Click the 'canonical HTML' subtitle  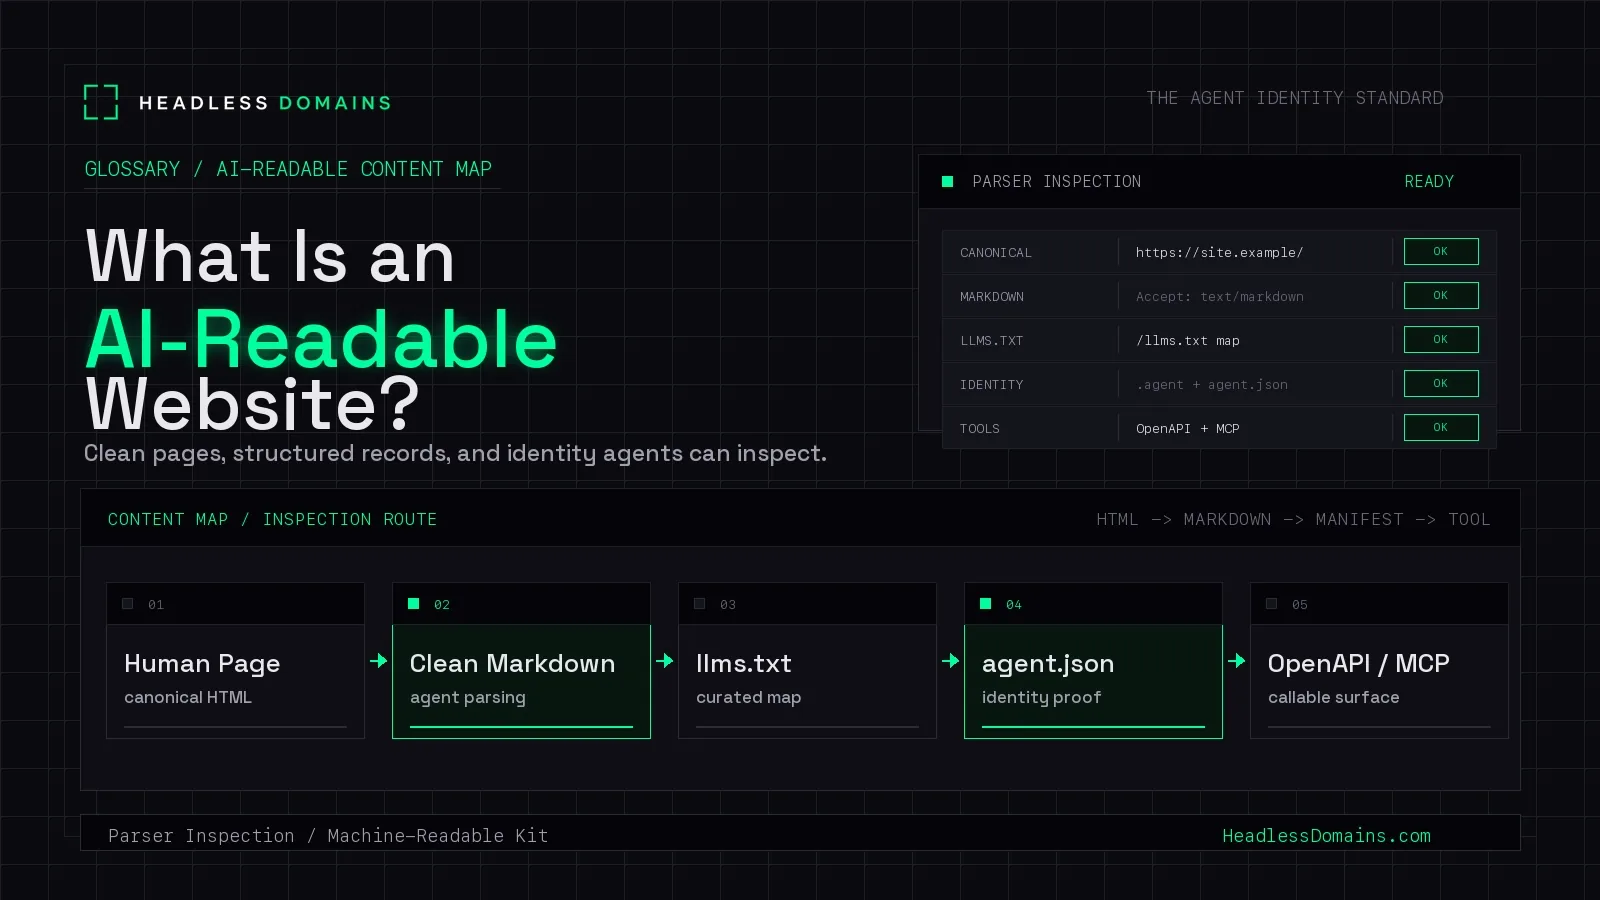click(188, 697)
